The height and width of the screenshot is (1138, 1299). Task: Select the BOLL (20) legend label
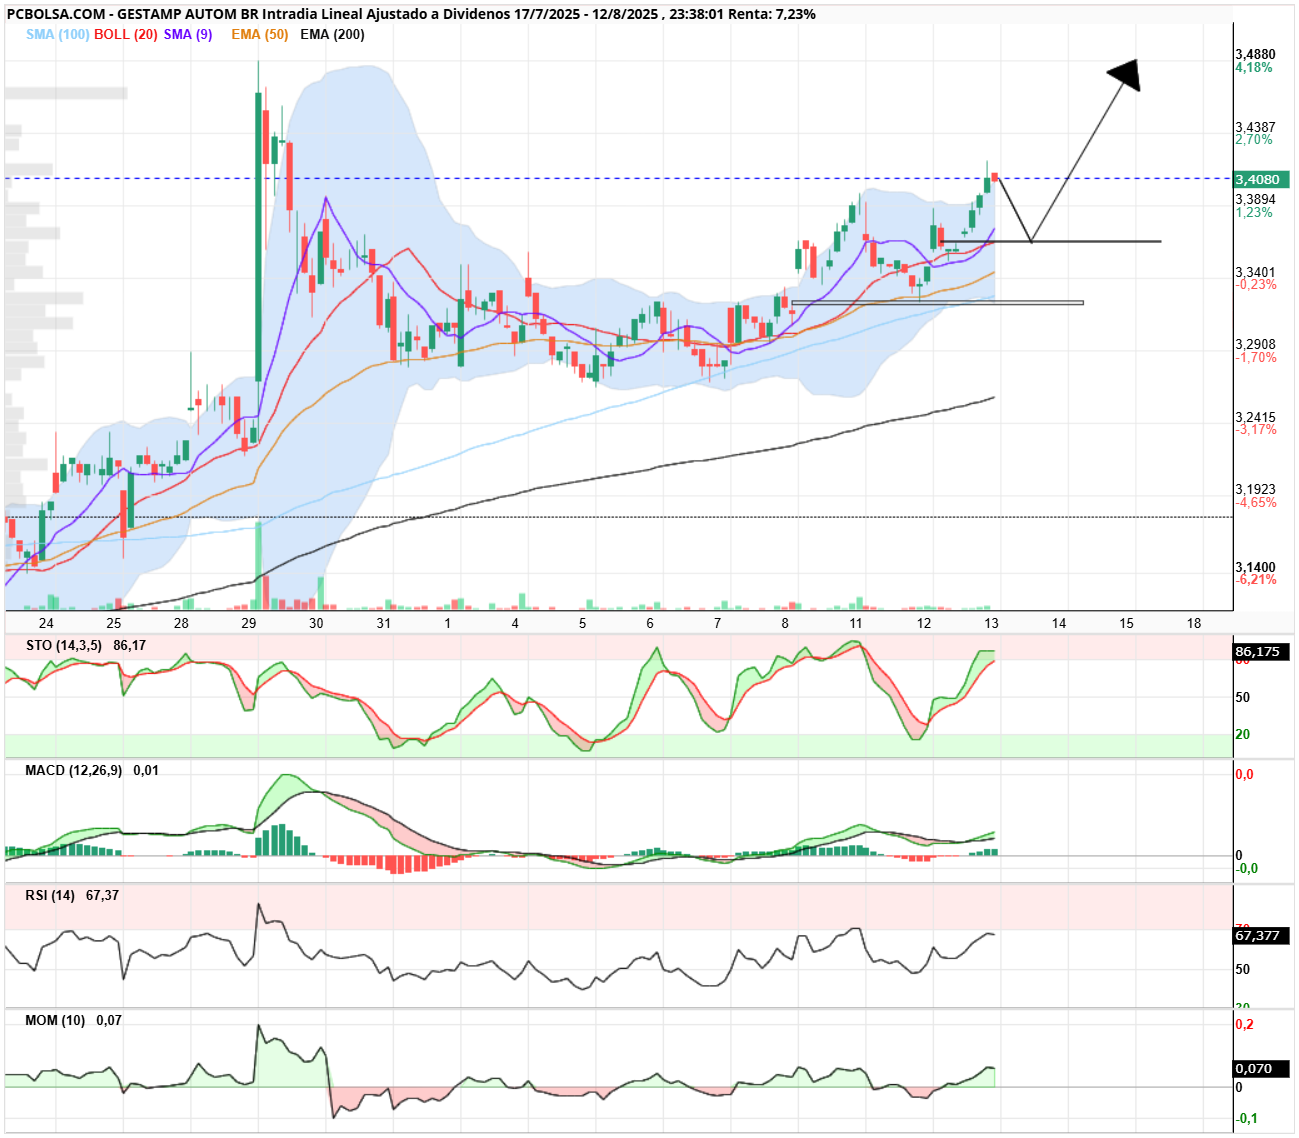[125, 34]
